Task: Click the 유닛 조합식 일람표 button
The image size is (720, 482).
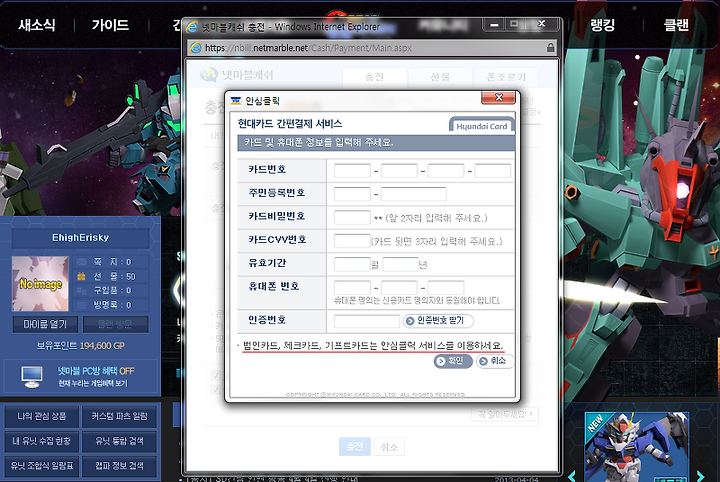Action: tap(42, 466)
